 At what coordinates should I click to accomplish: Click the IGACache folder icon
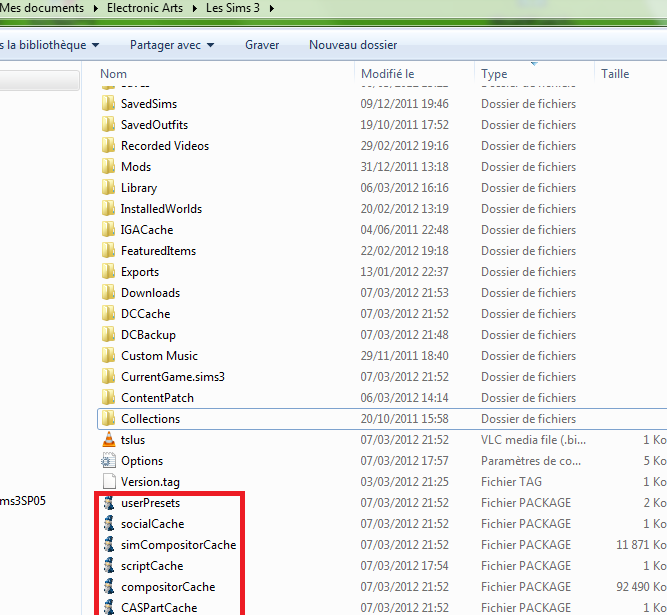[108, 229]
